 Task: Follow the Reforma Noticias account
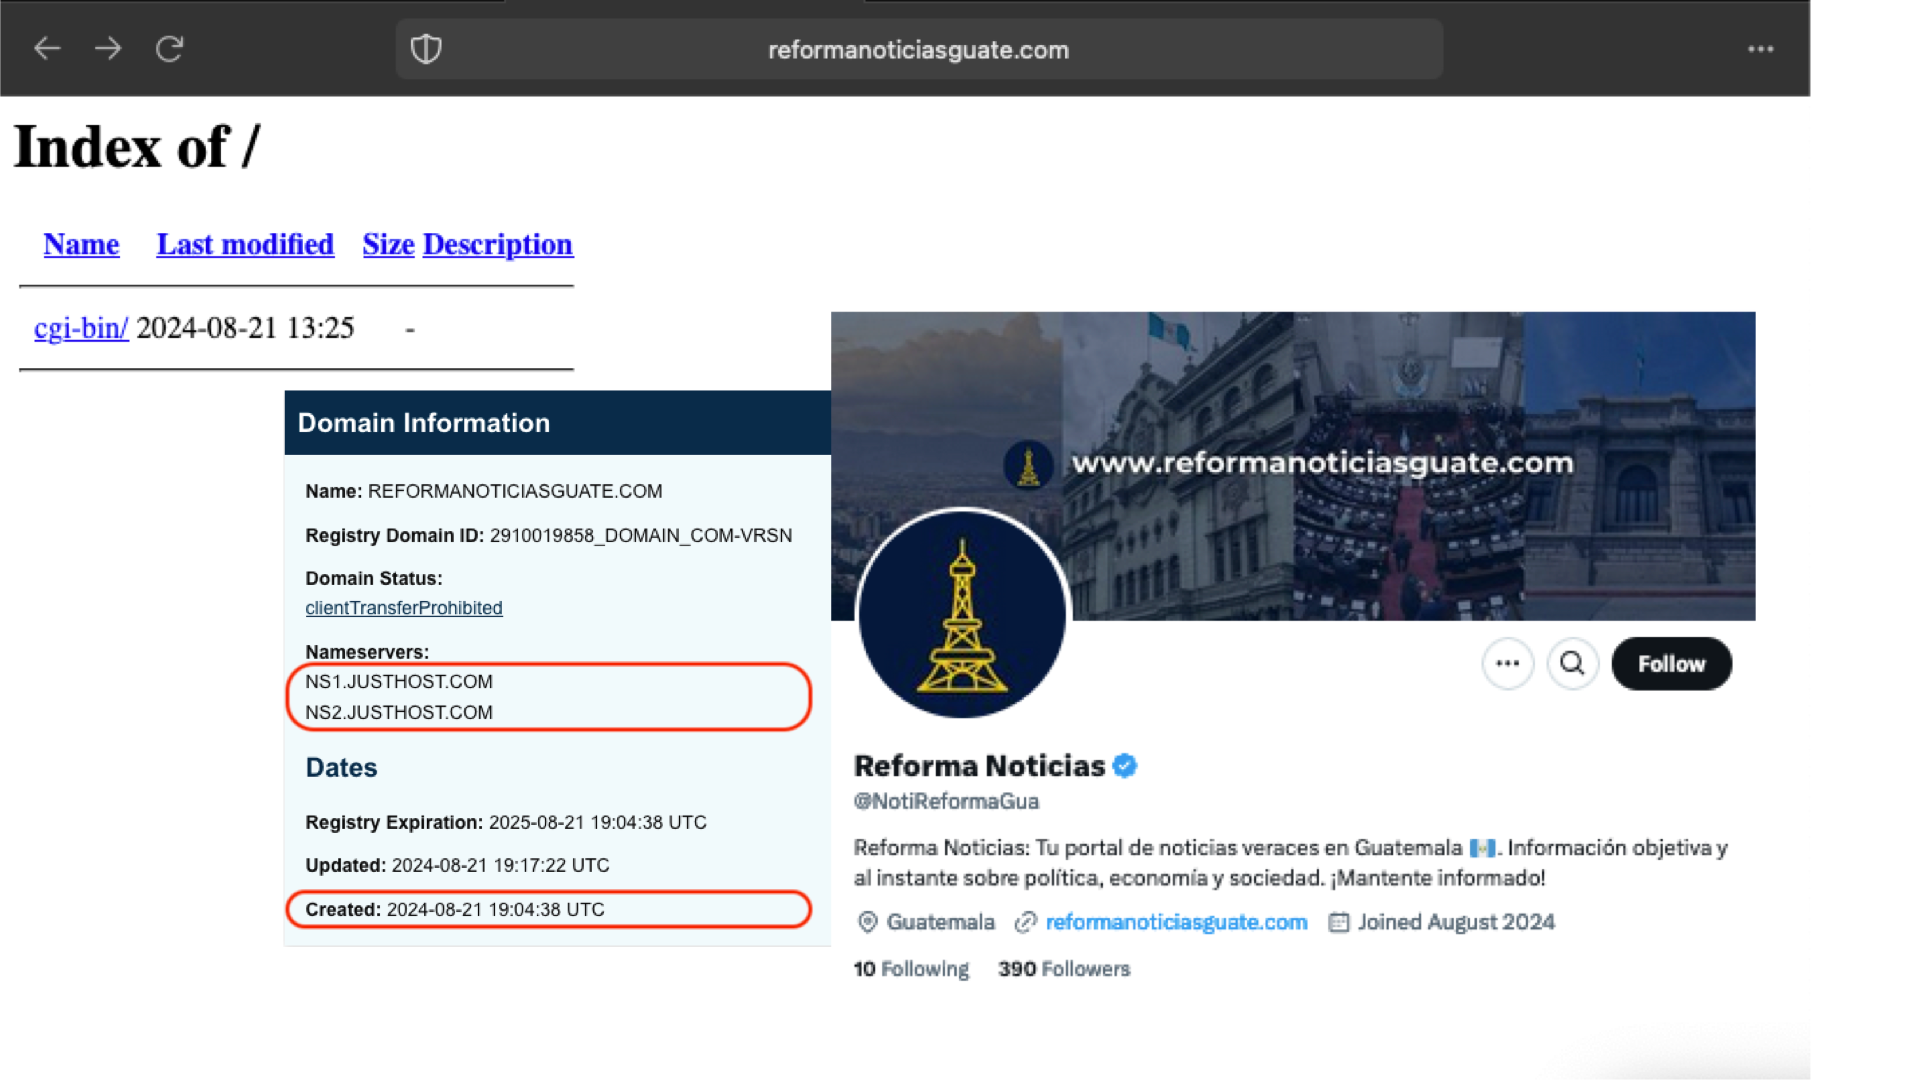1671,663
